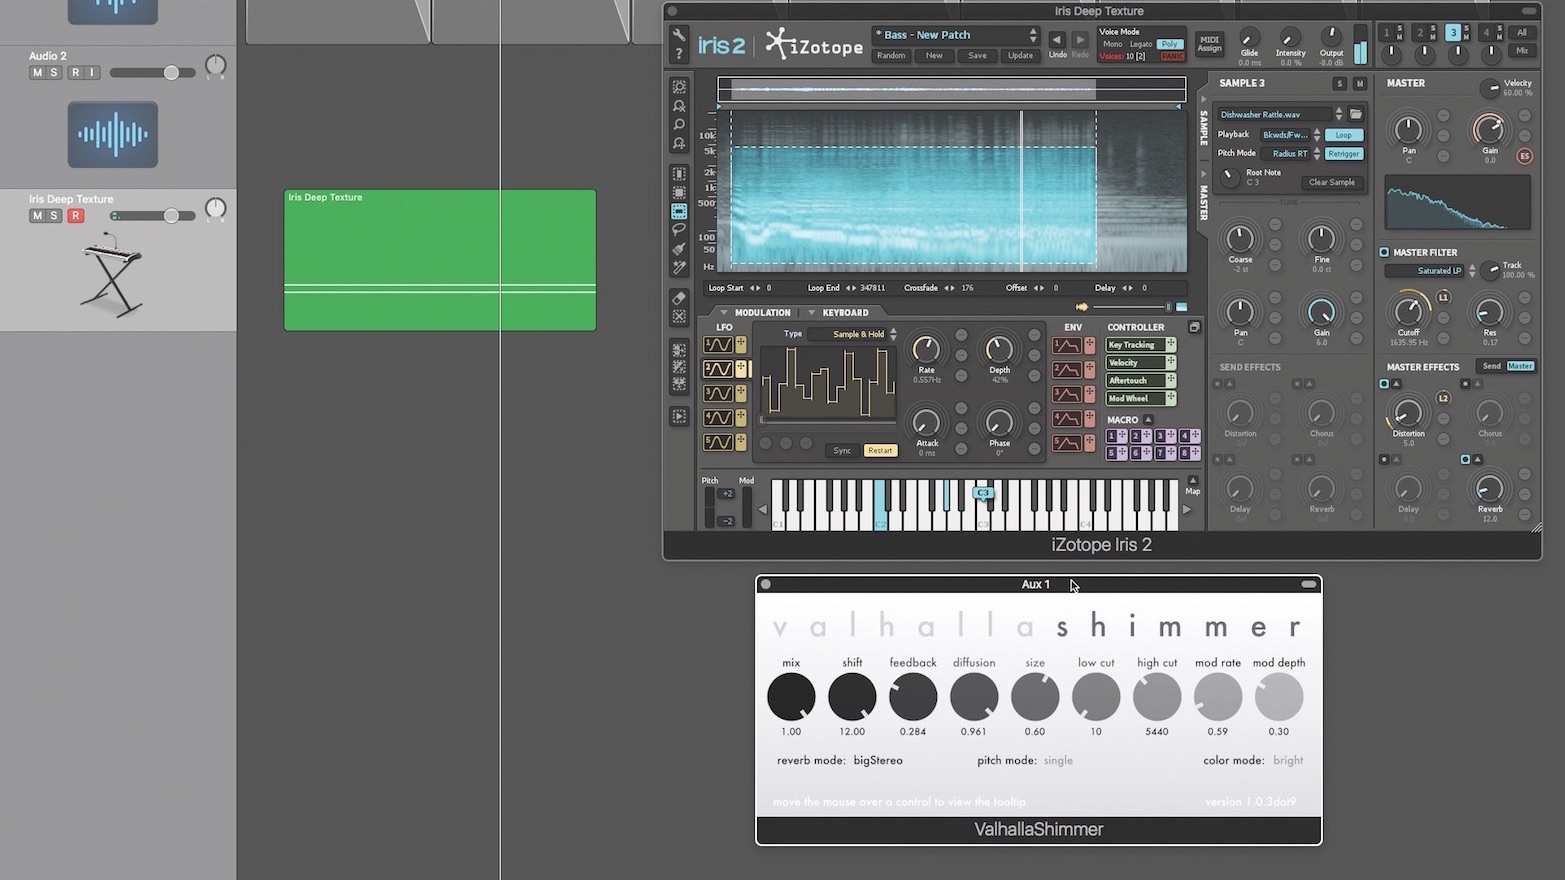
Task: Select the time selection tool in Iris
Action: pos(679,174)
